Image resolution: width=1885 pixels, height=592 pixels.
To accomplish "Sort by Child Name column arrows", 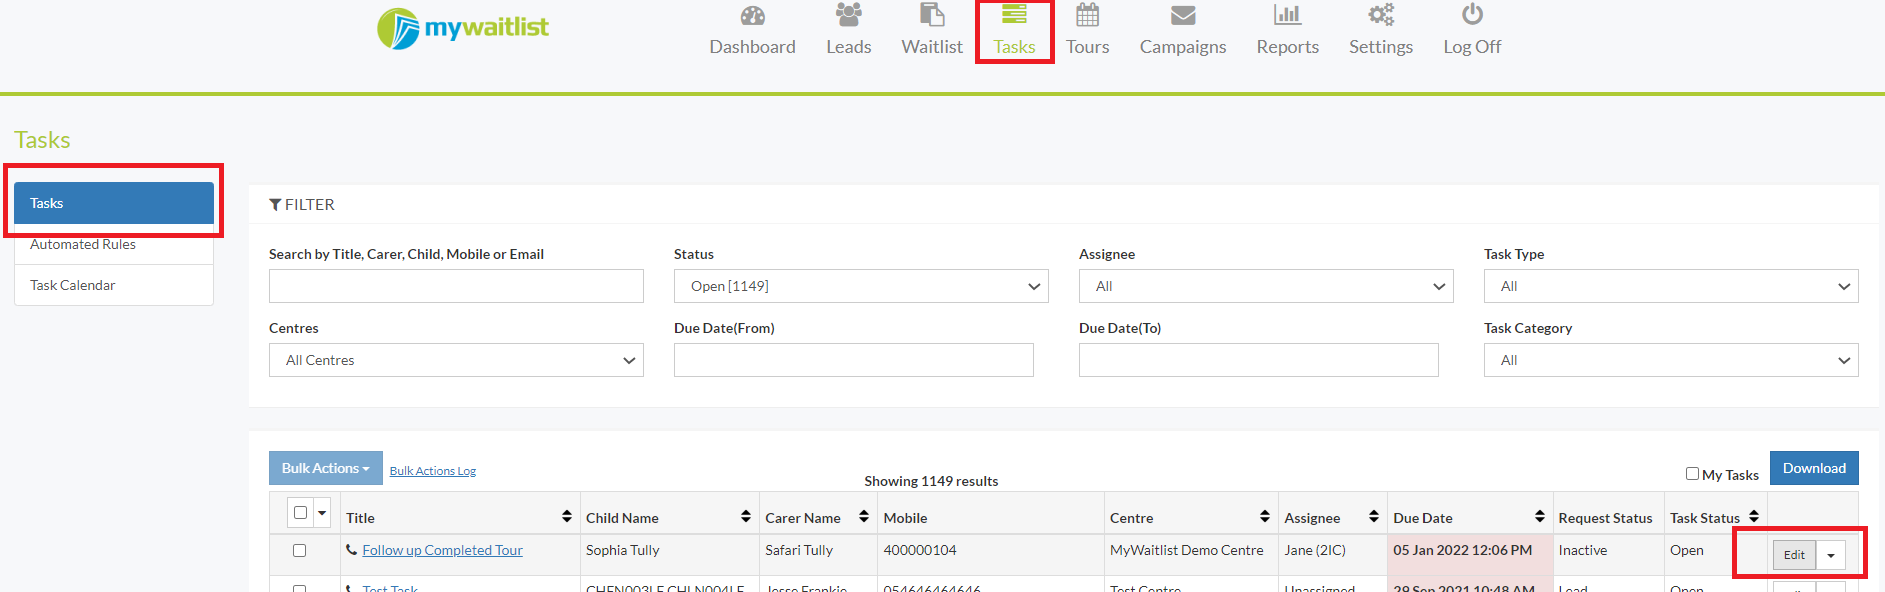I will pyautogui.click(x=746, y=516).
